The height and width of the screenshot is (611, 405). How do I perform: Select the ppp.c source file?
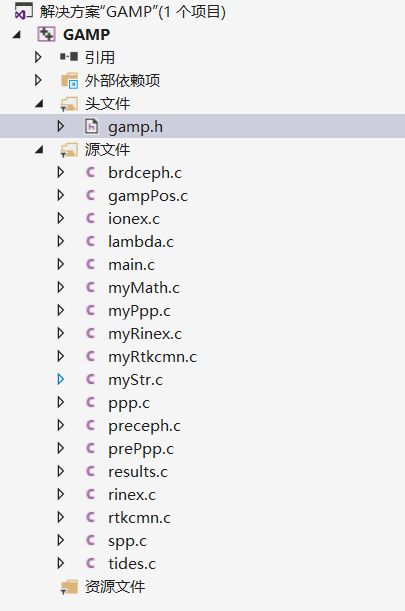129,403
